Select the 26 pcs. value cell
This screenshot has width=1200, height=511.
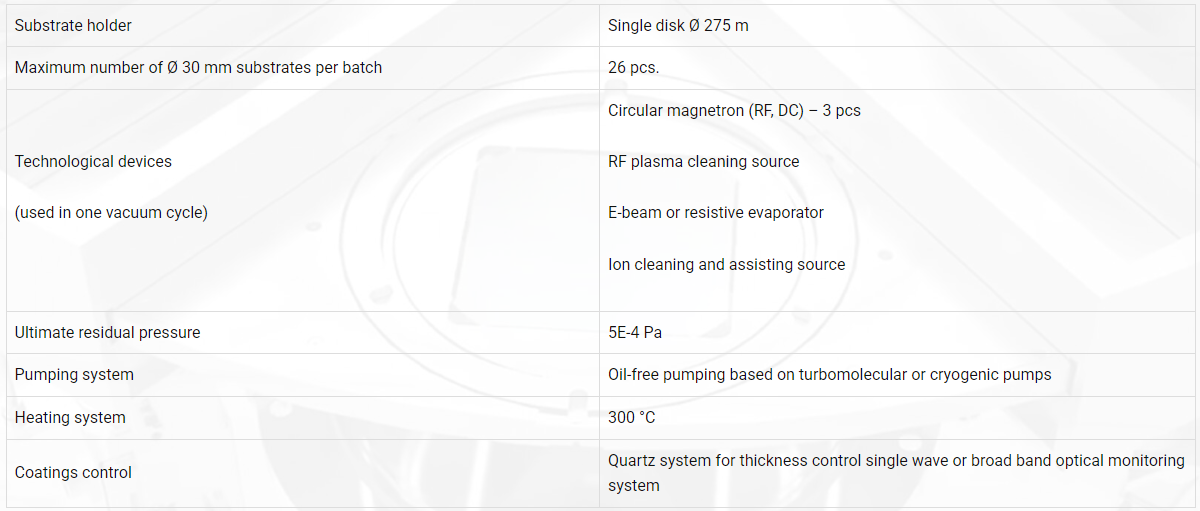point(897,68)
